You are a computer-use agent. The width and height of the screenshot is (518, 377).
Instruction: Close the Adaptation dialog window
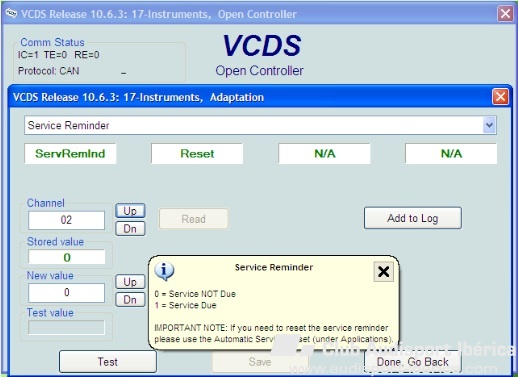pos(500,97)
